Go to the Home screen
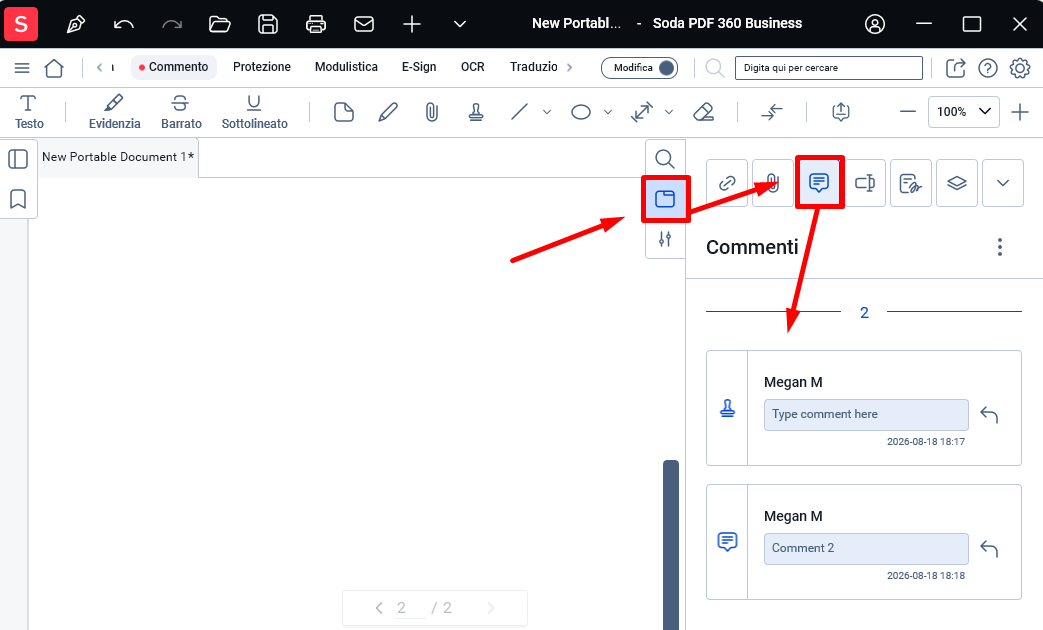Screen dimensions: 1043x630 coord(54,68)
